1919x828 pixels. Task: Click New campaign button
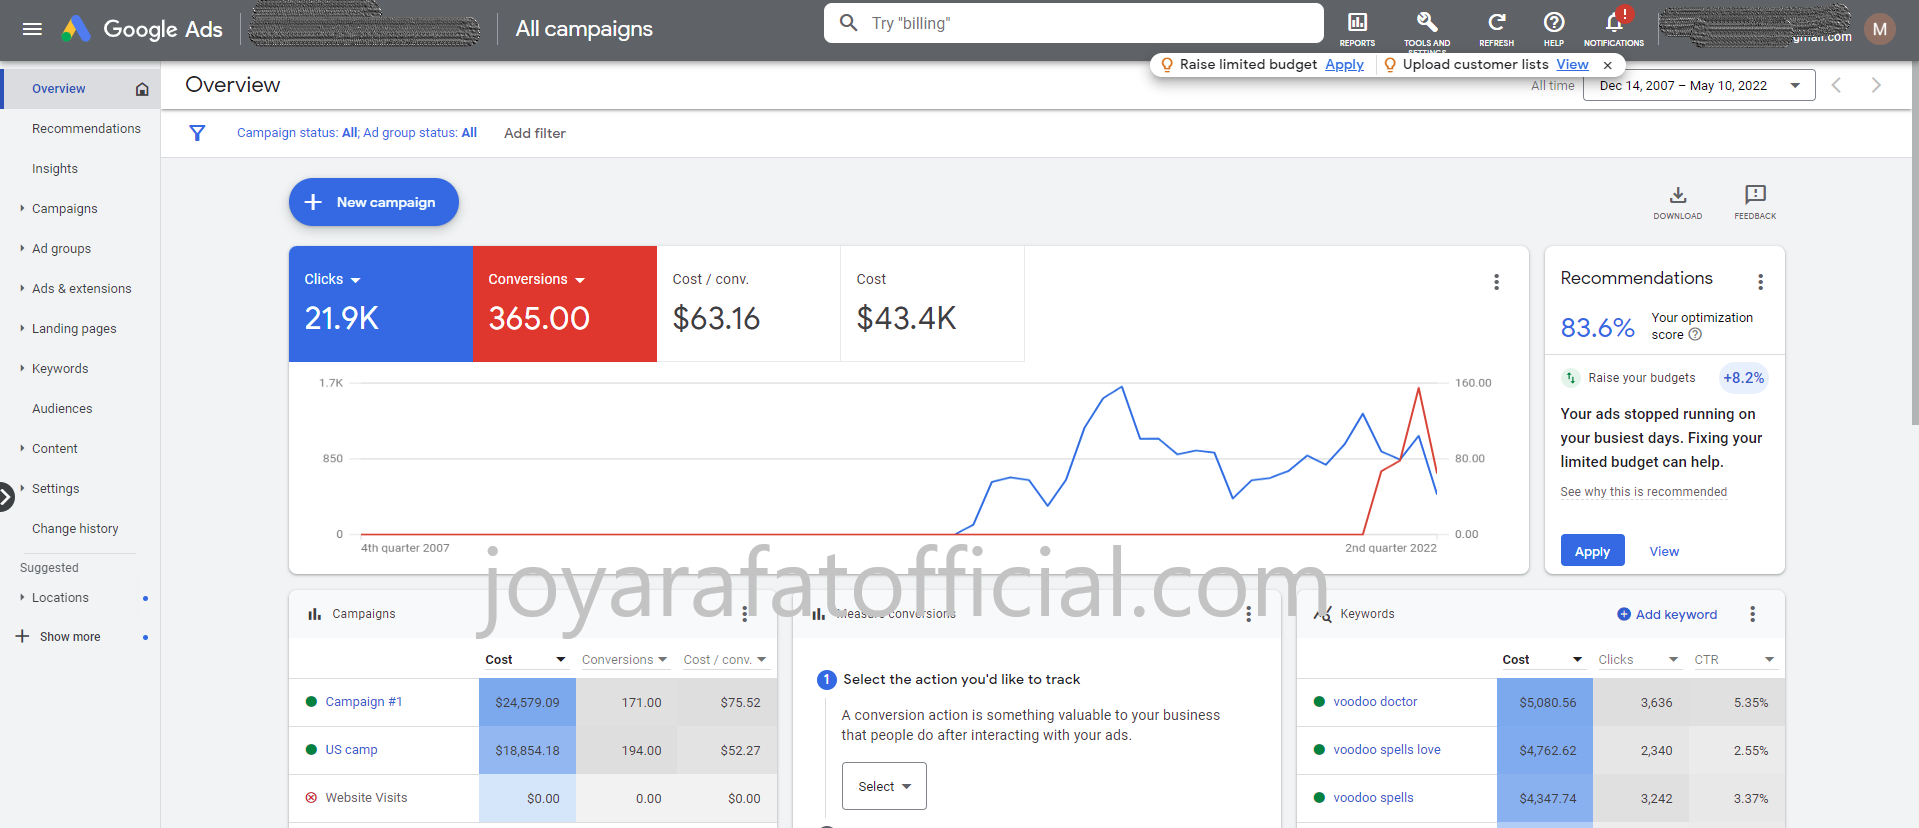pyautogui.click(x=374, y=202)
